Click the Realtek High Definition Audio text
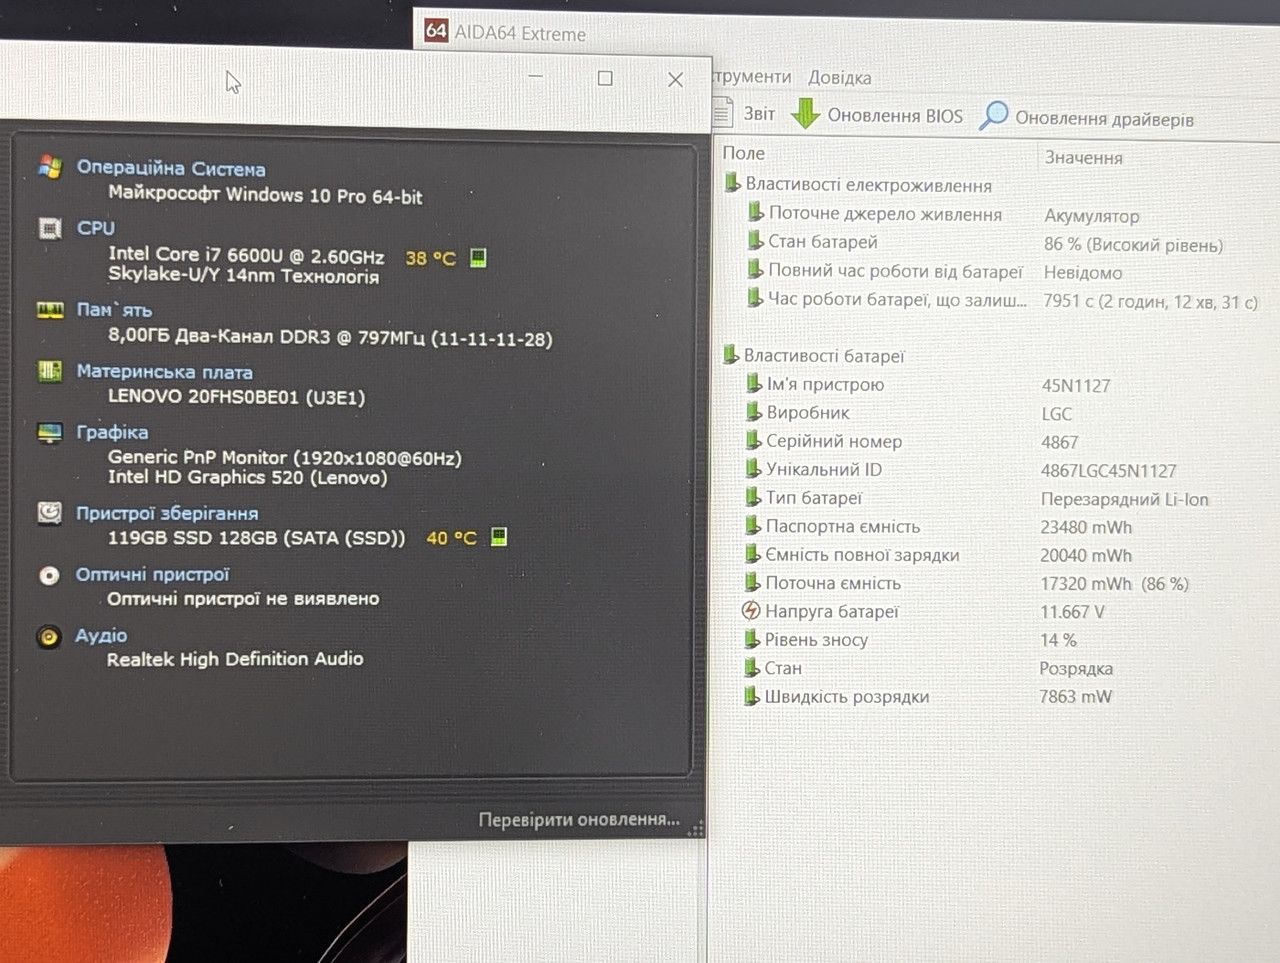This screenshot has height=963, width=1280. [235, 659]
